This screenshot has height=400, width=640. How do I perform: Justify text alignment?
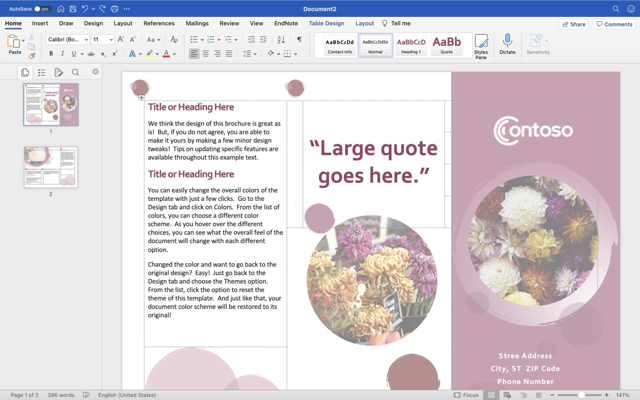coord(229,53)
